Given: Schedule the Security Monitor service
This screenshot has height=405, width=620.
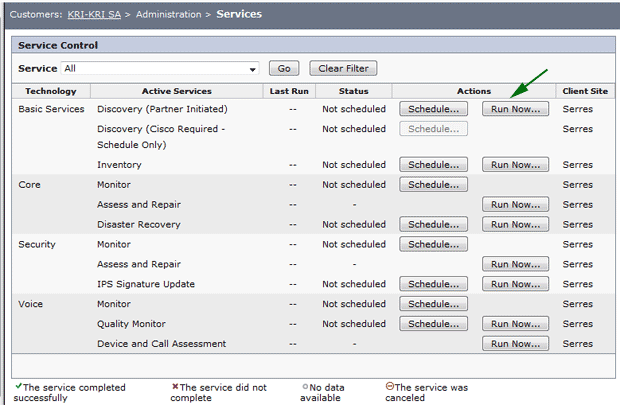Looking at the screenshot, I should point(433,244).
